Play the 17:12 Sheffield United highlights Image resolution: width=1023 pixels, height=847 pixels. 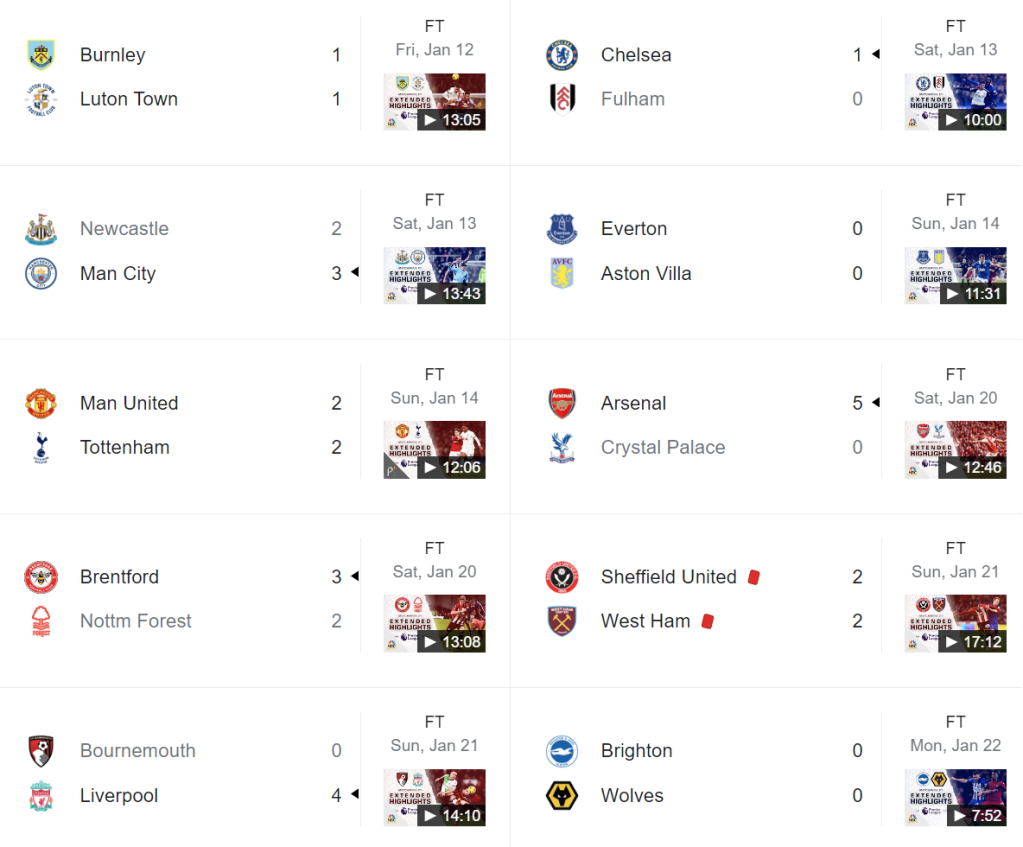coord(956,624)
